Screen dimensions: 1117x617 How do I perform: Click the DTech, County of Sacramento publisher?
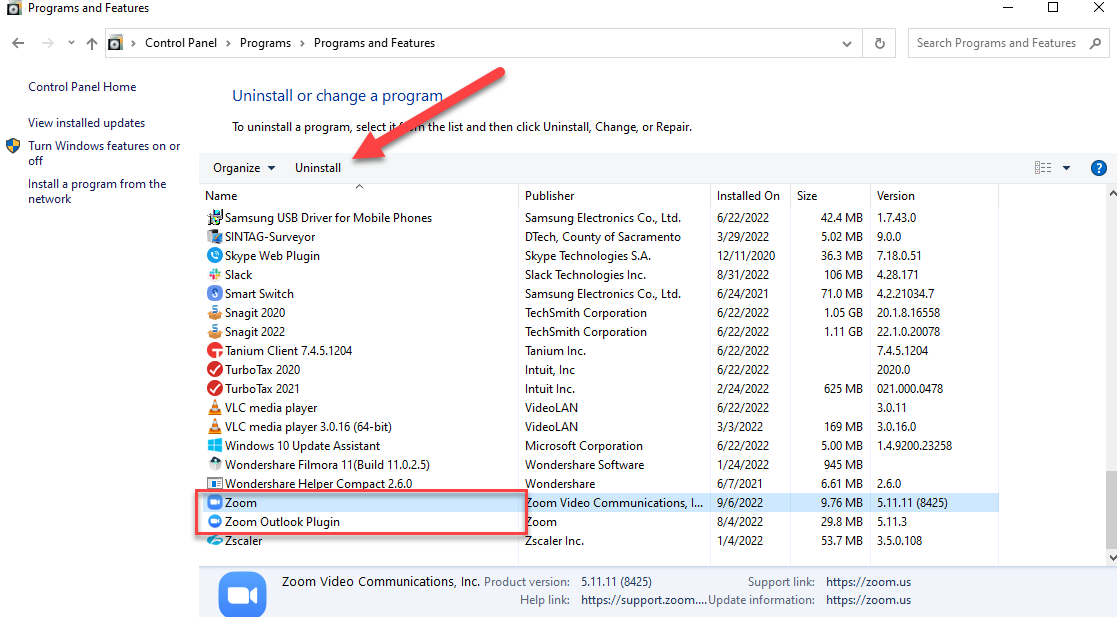[x=603, y=237]
